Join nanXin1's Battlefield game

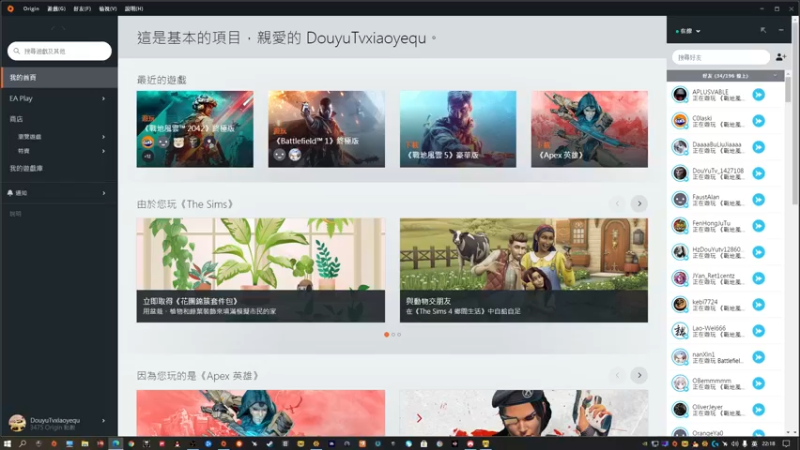(759, 357)
